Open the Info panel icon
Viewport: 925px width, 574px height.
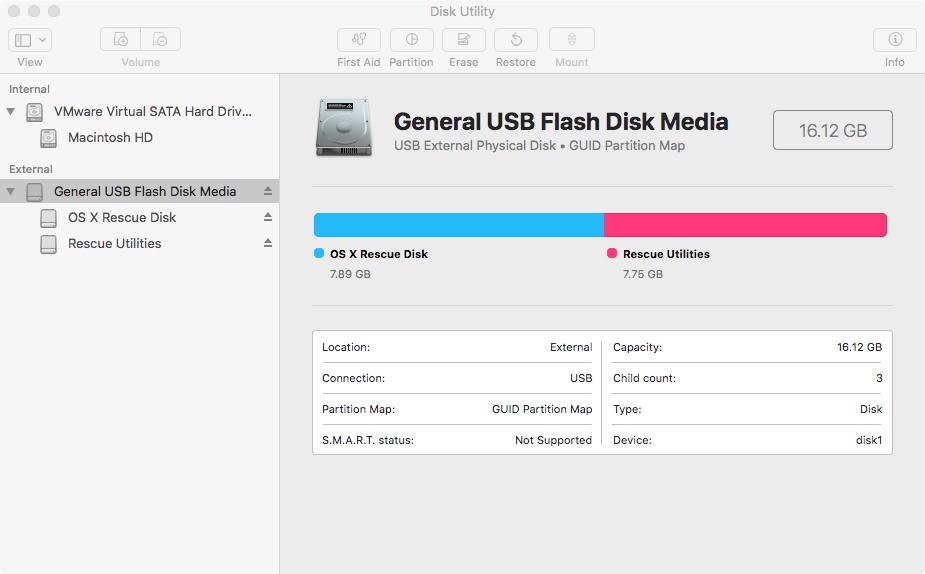click(x=895, y=40)
